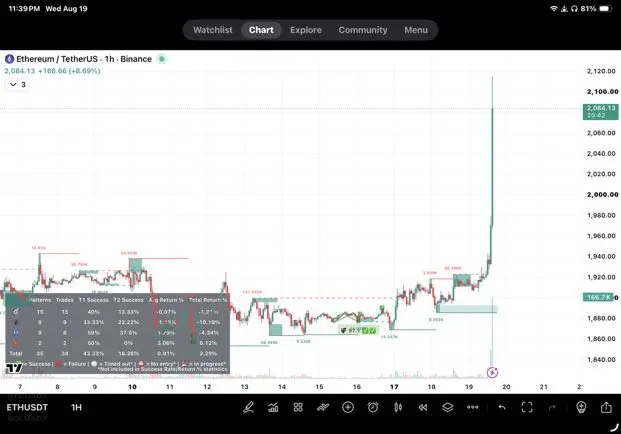Switch to the Explore tab
Viewport: 621px width, 434px height.
point(306,30)
